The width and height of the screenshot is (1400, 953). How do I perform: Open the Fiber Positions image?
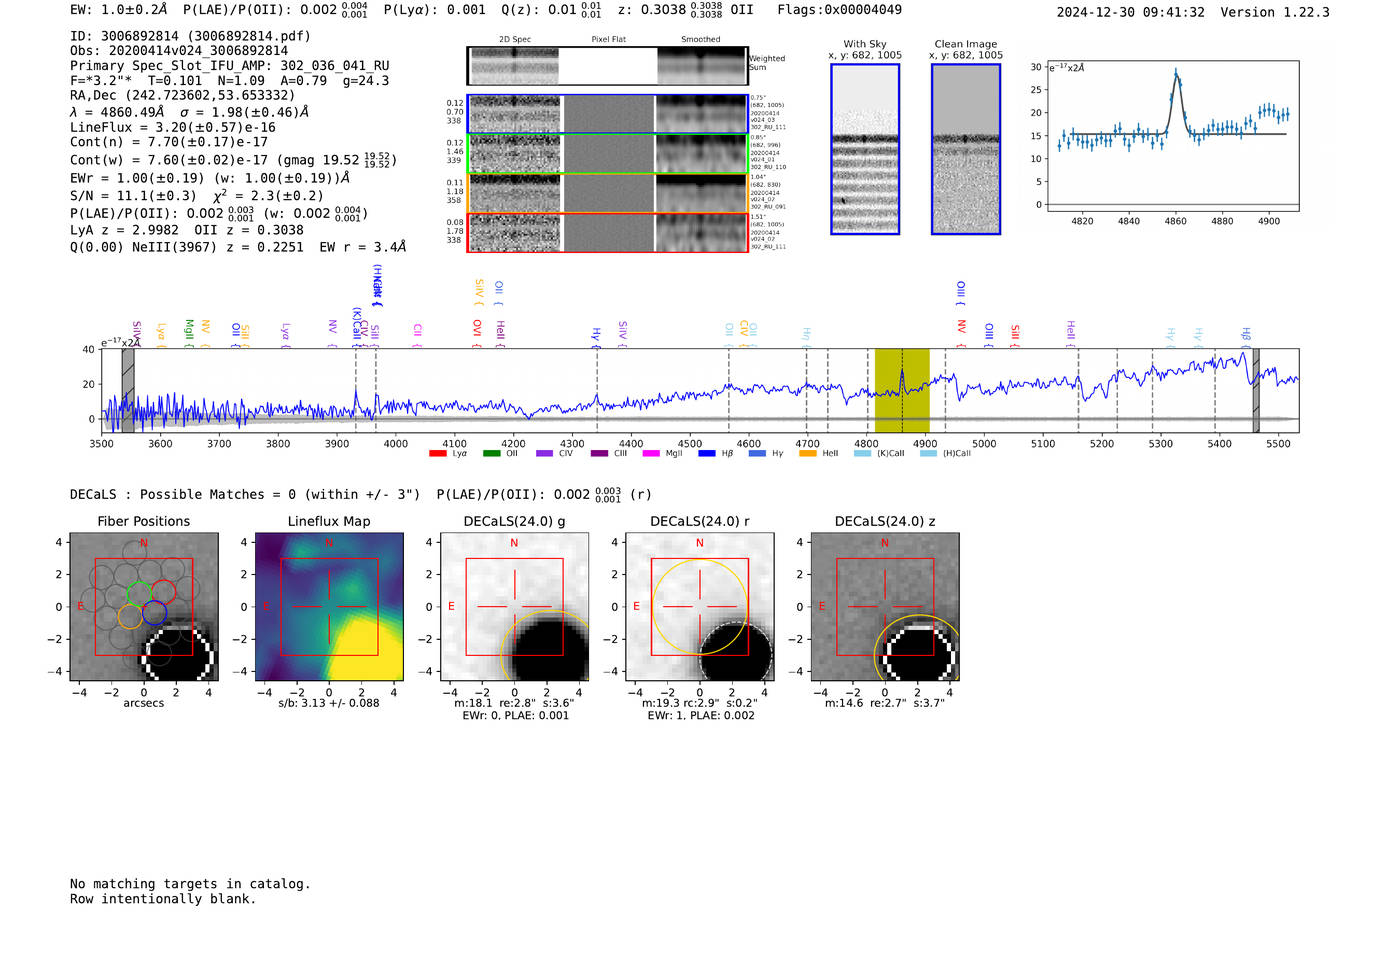pos(144,607)
